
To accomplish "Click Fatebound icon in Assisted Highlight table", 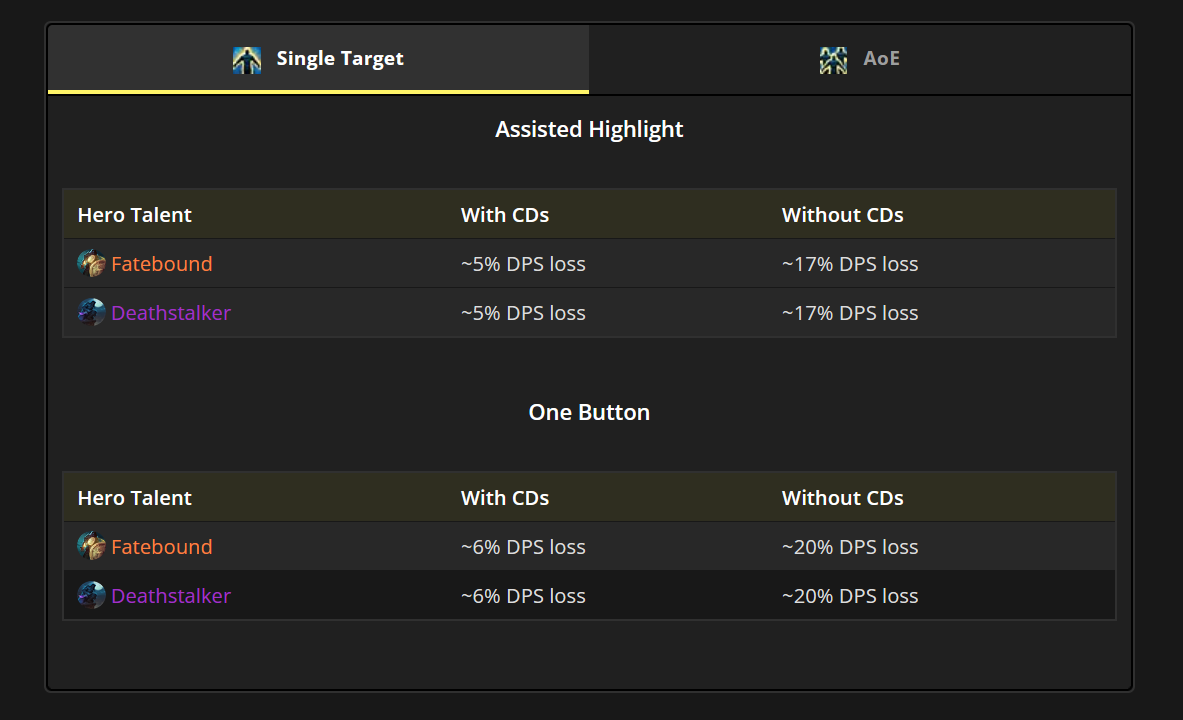I will [92, 264].
